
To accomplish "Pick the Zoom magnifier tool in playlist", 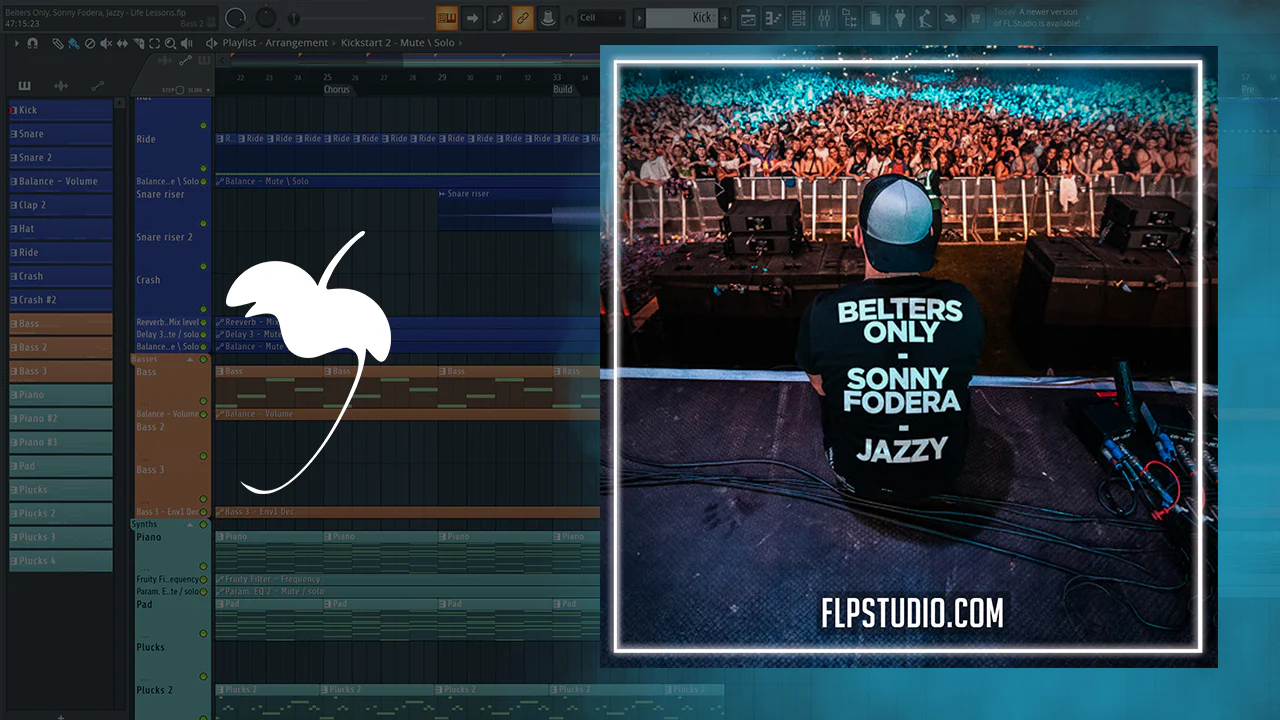I will click(x=170, y=43).
